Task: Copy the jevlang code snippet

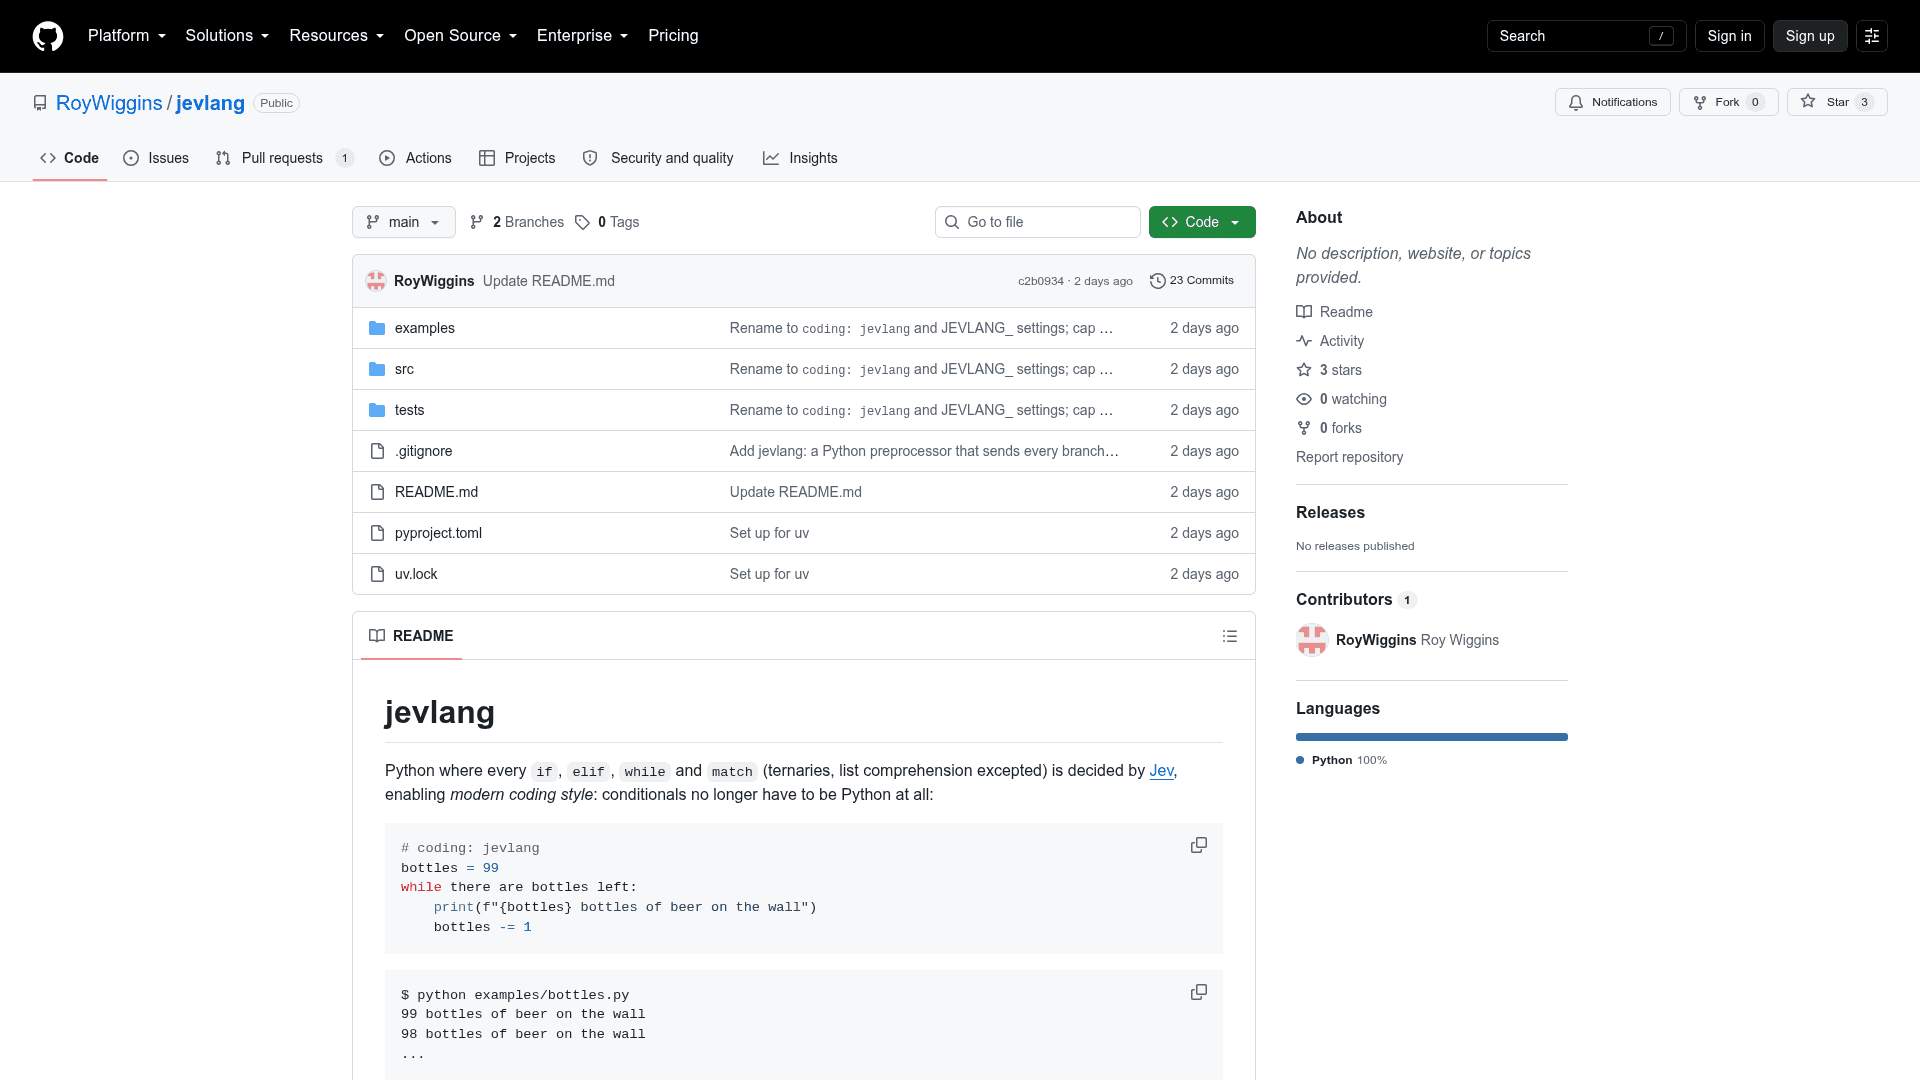Action: click(1199, 846)
